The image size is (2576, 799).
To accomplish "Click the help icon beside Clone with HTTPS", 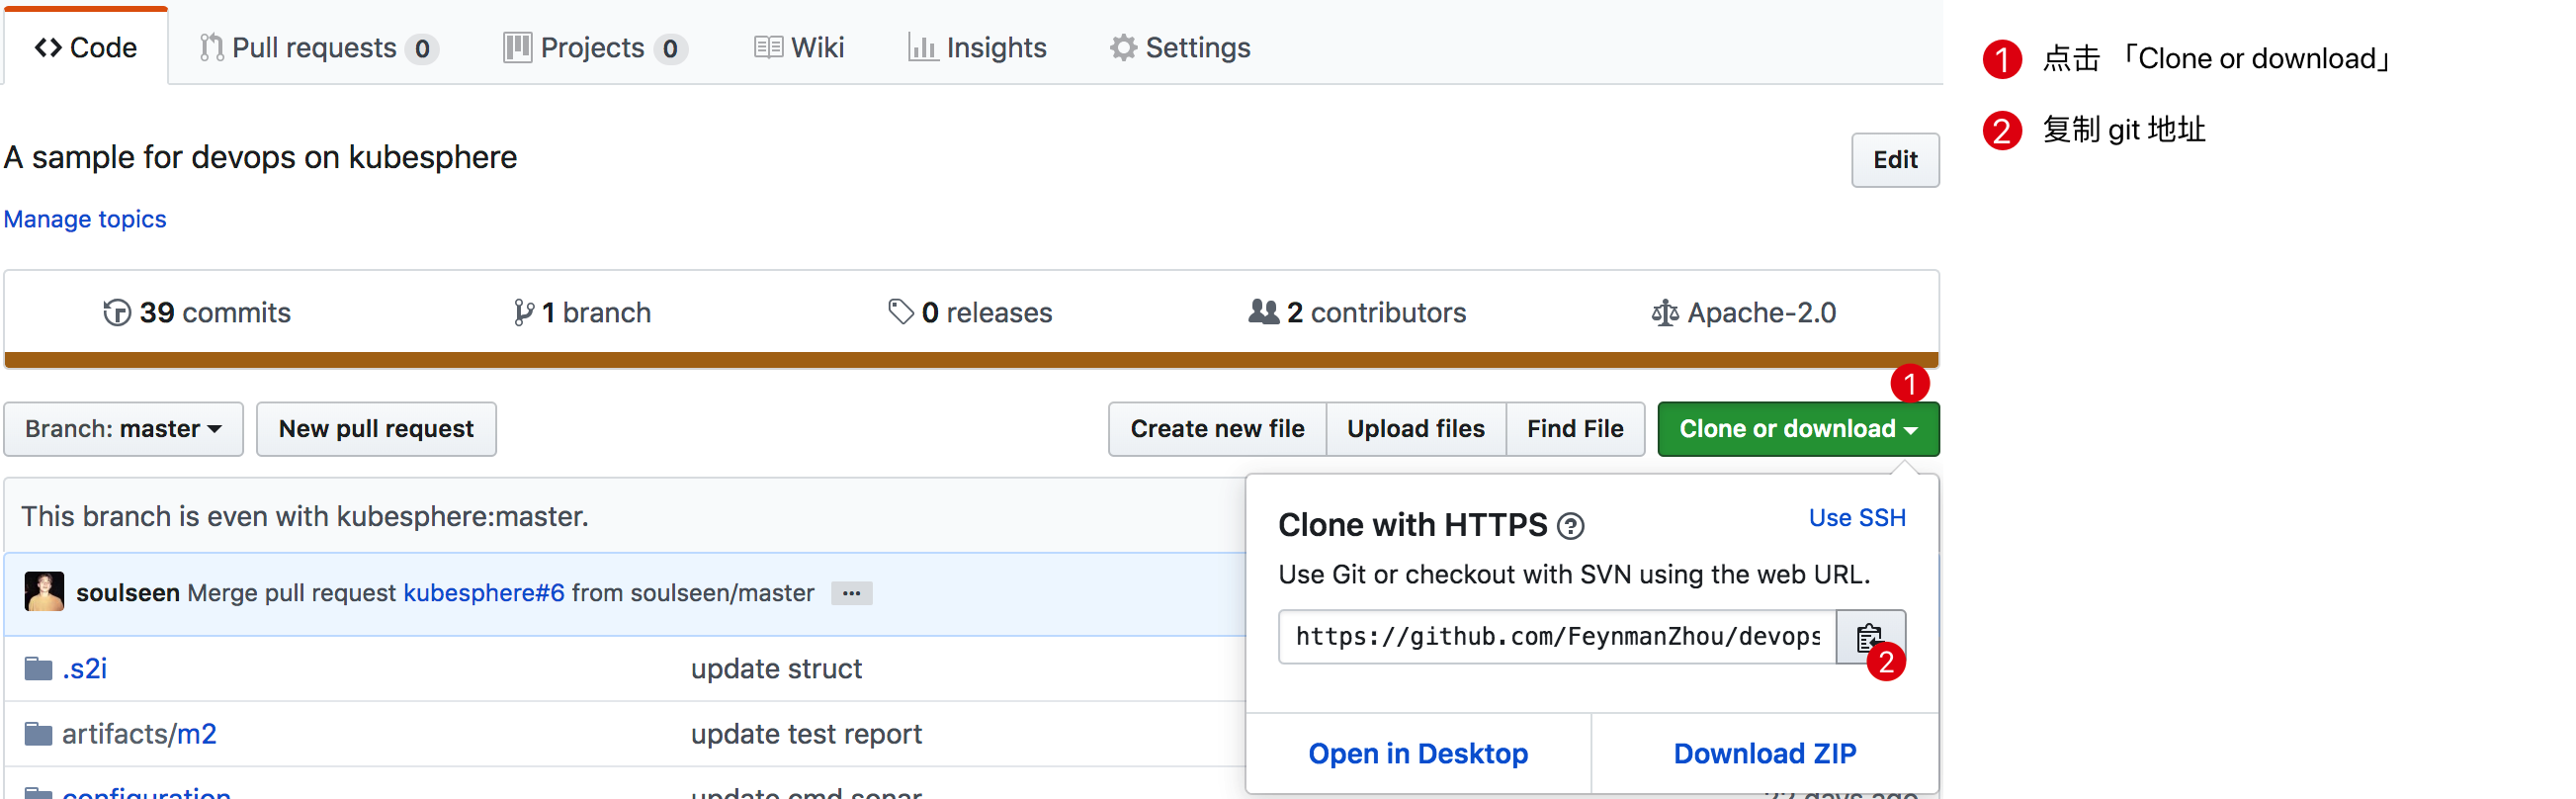I will (1570, 526).
